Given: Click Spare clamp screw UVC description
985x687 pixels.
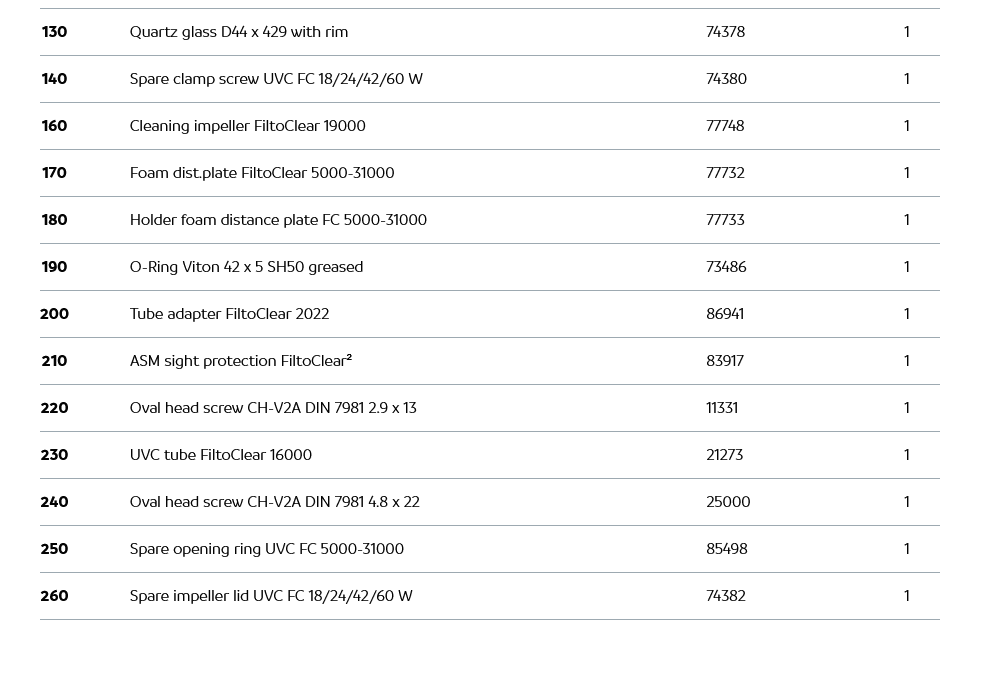Looking at the screenshot, I should point(276,79).
